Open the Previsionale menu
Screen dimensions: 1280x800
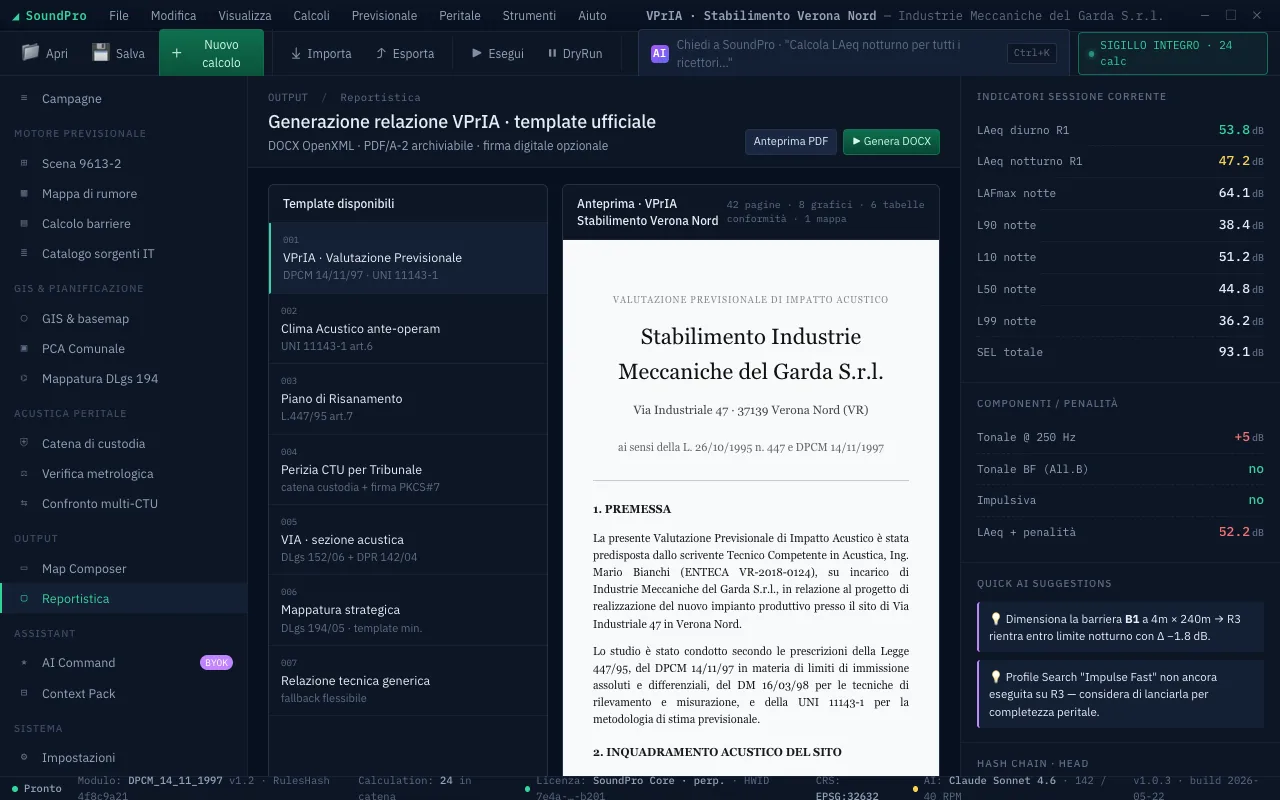[385, 16]
